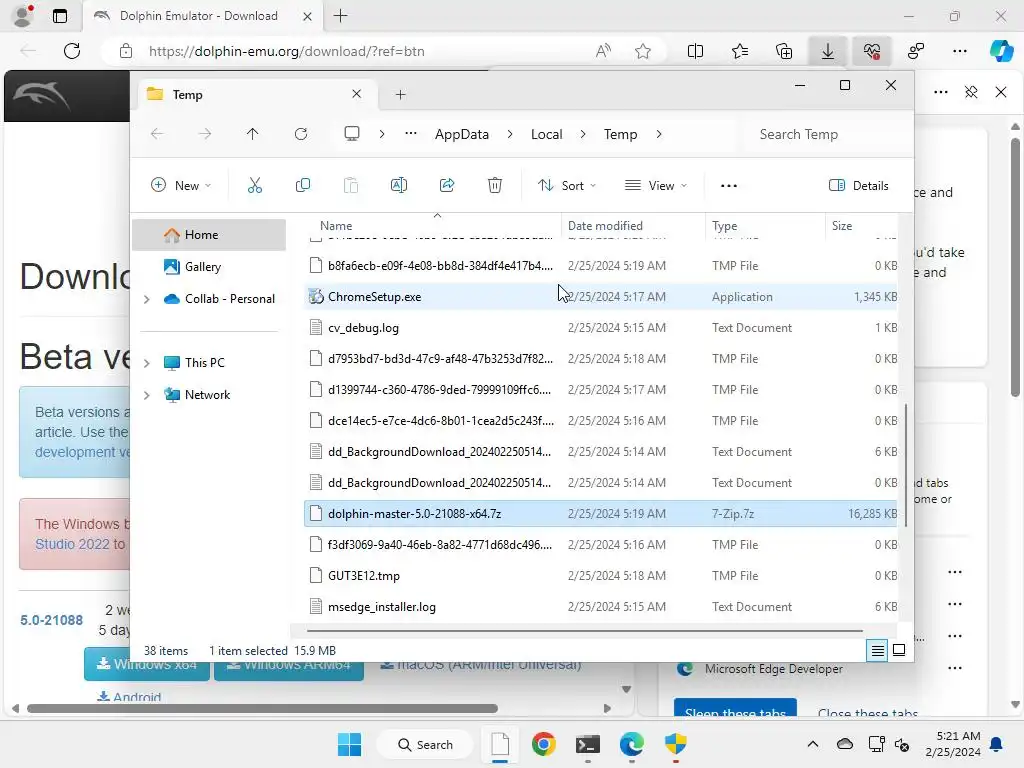The height and width of the screenshot is (768, 1024).
Task: Click the Rename icon in Explorer toolbar
Action: (398, 185)
